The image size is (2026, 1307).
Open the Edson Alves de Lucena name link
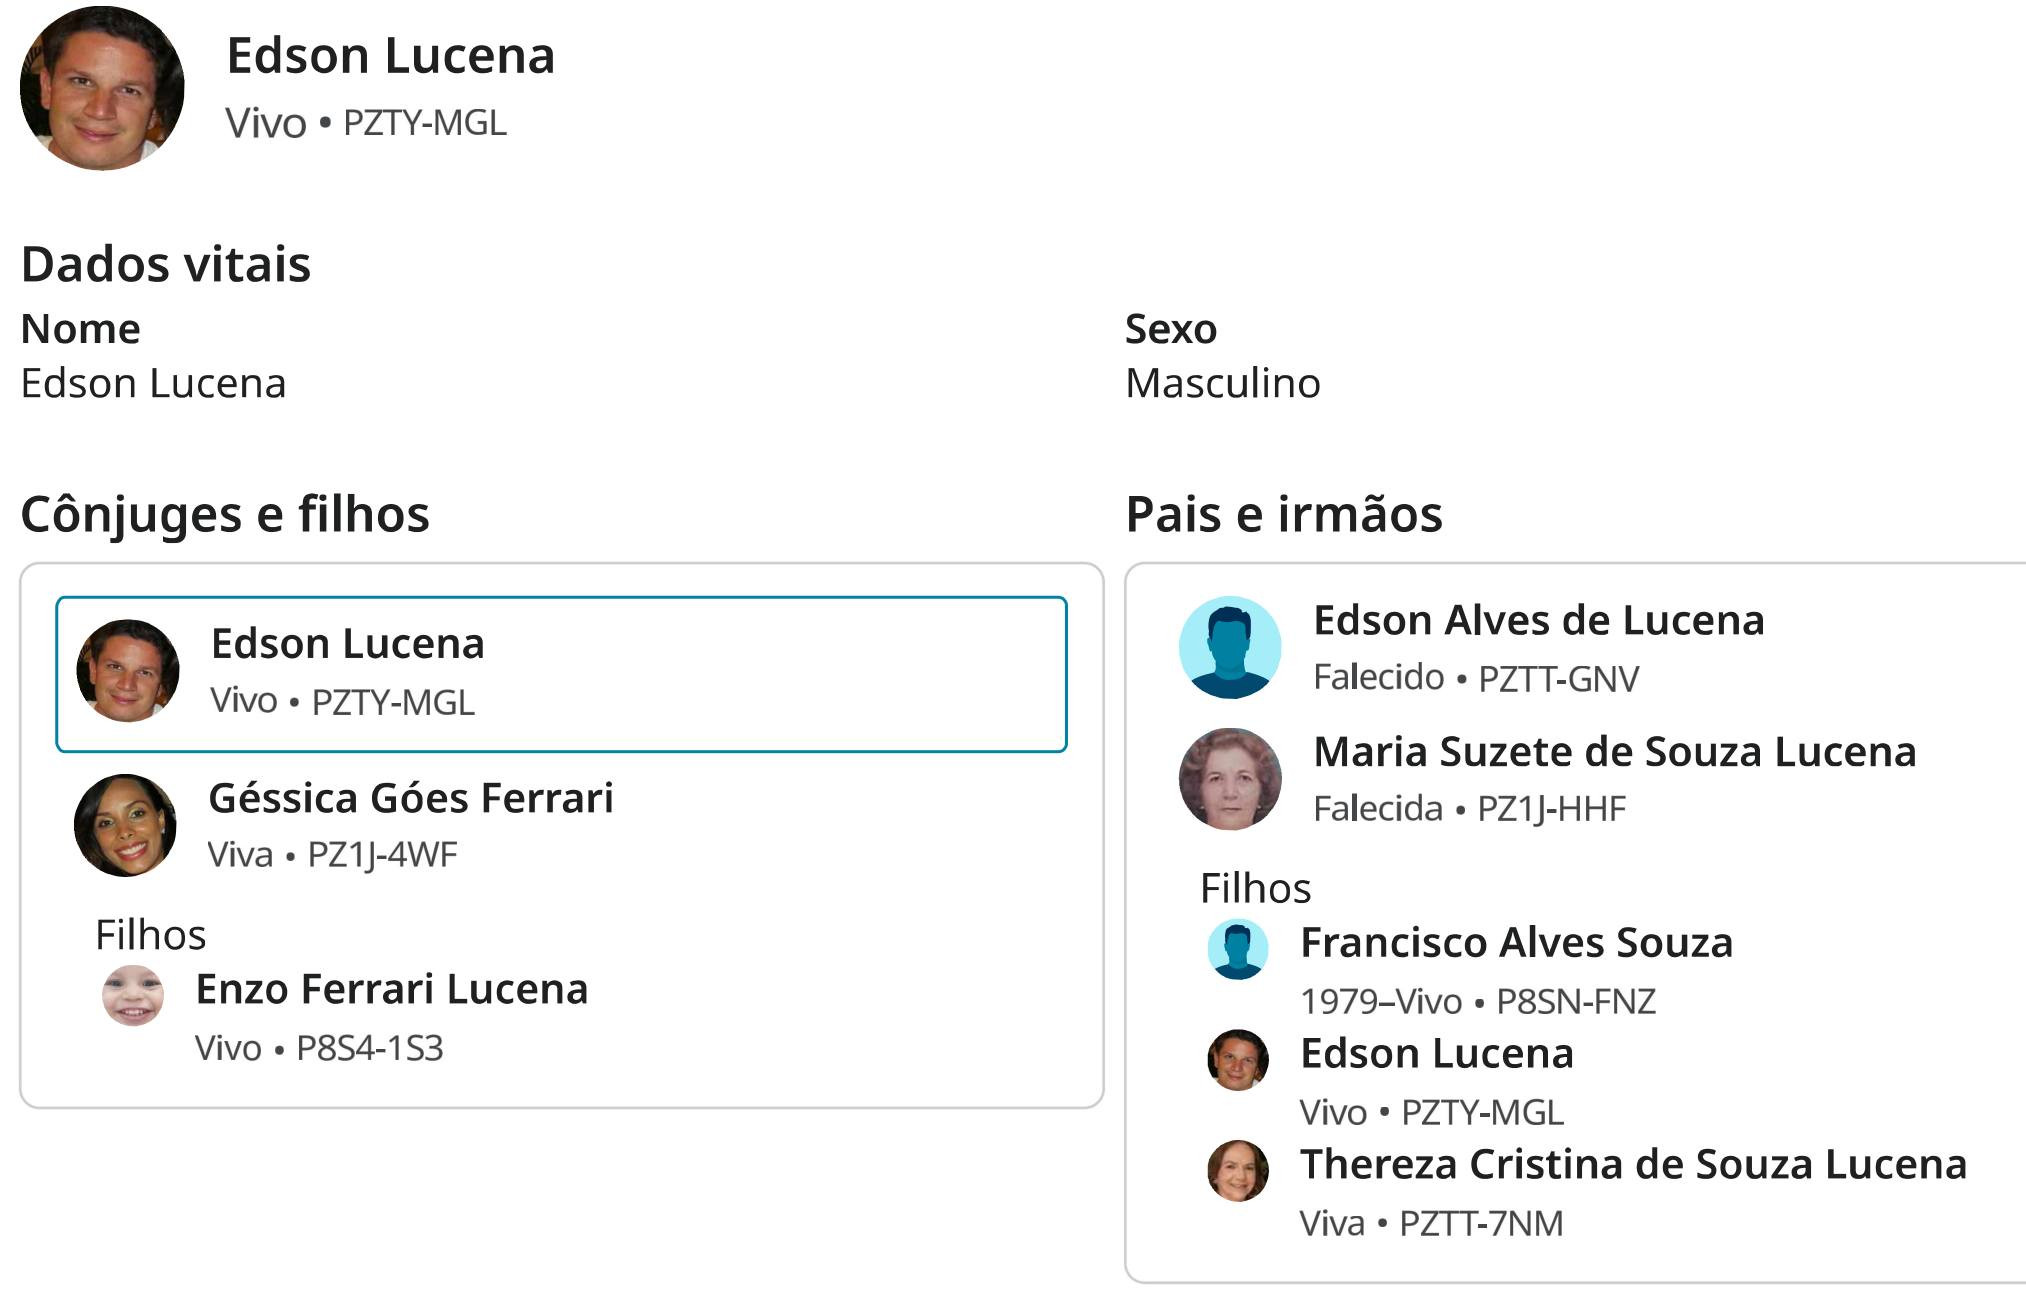point(1539,620)
